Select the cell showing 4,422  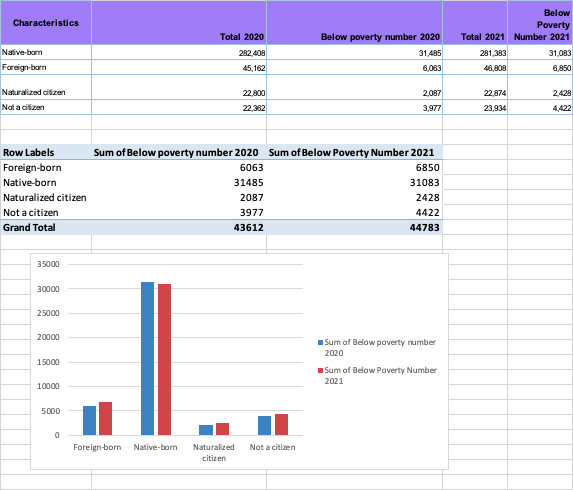(x=540, y=107)
